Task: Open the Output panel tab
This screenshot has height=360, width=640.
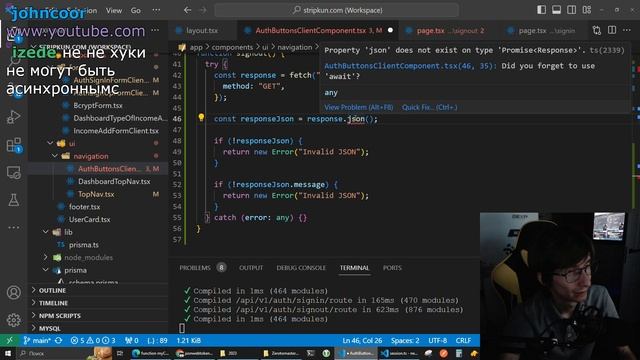Action: pos(251,268)
